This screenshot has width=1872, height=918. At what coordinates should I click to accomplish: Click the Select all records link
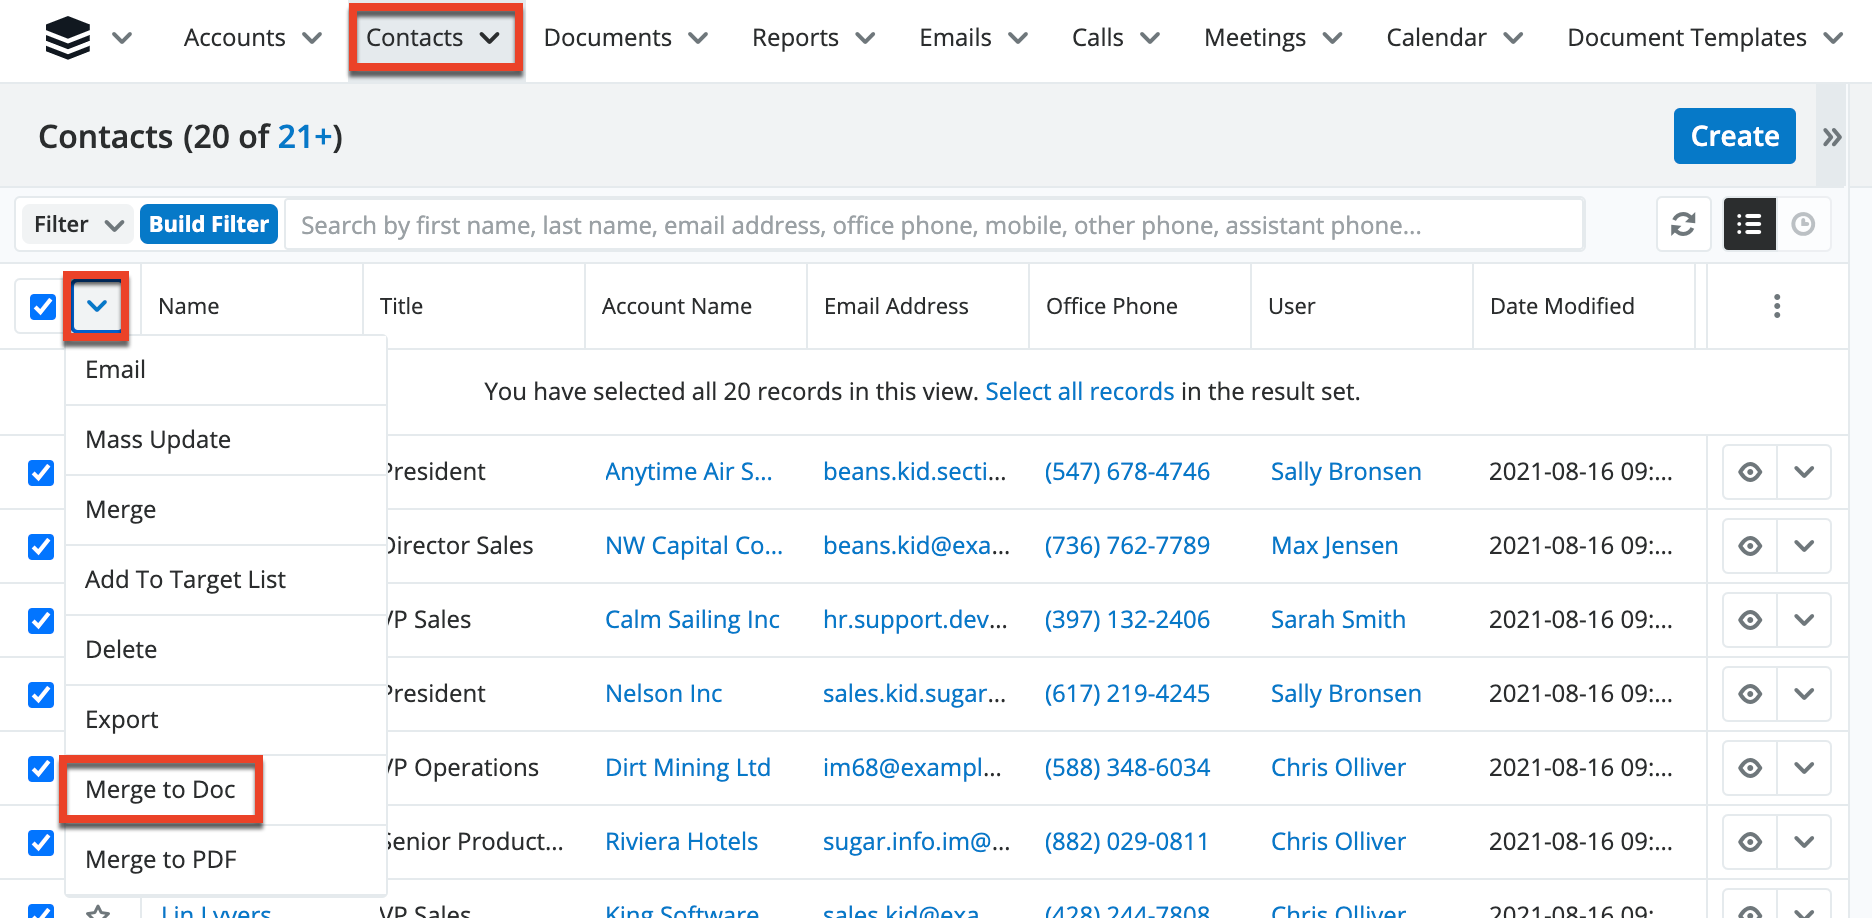(1079, 392)
